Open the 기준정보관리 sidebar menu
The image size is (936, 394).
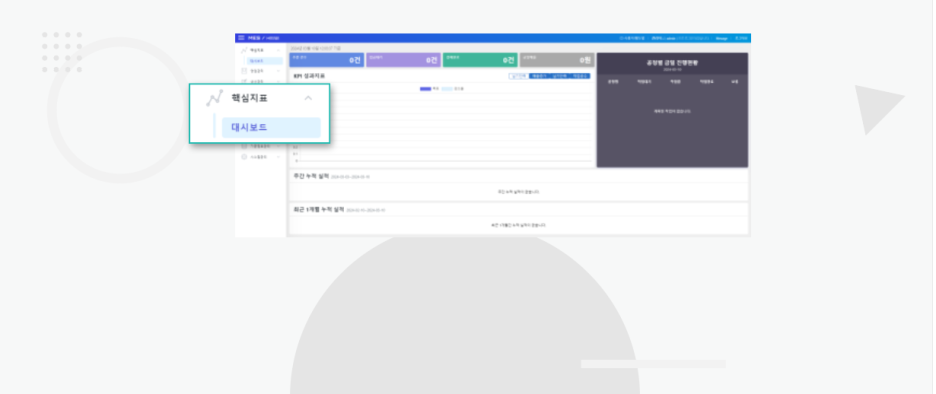click(261, 146)
